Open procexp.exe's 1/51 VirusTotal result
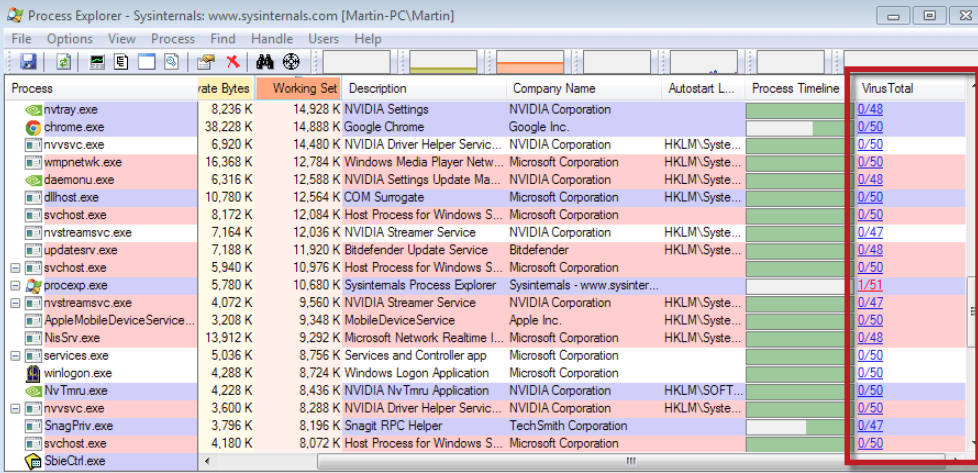This screenshot has width=978, height=473. click(870, 285)
